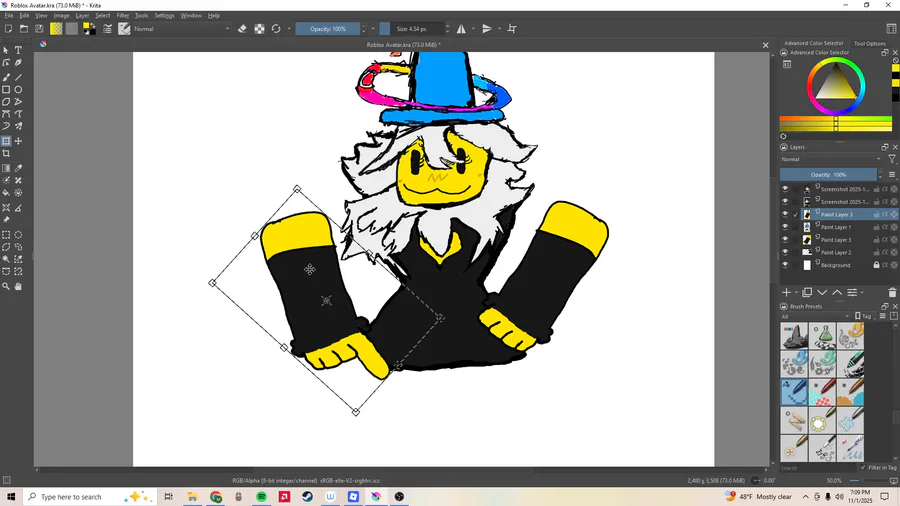900x506 pixels.
Task: Select the Elliptical Selection tool
Action: pos(18,235)
